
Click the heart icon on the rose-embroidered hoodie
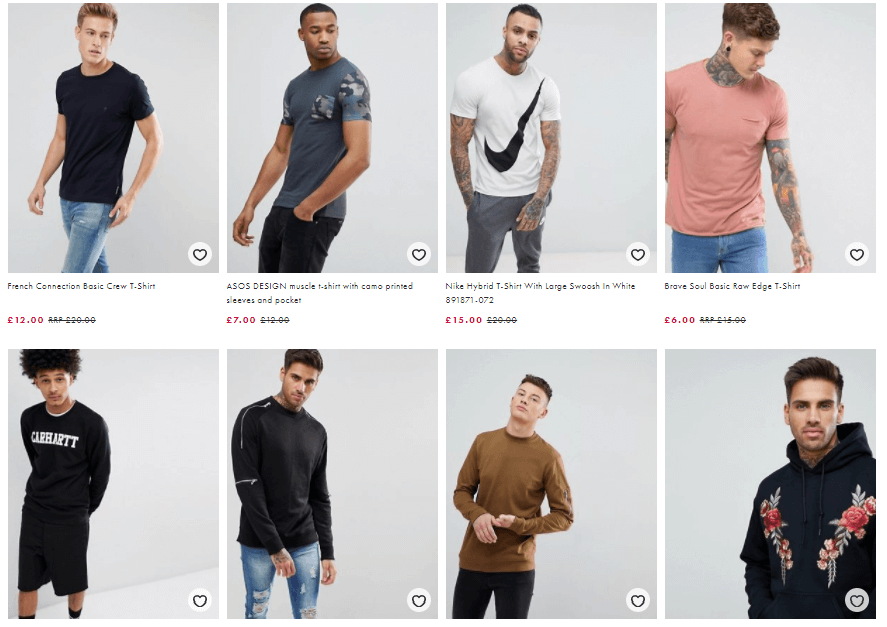point(856,602)
